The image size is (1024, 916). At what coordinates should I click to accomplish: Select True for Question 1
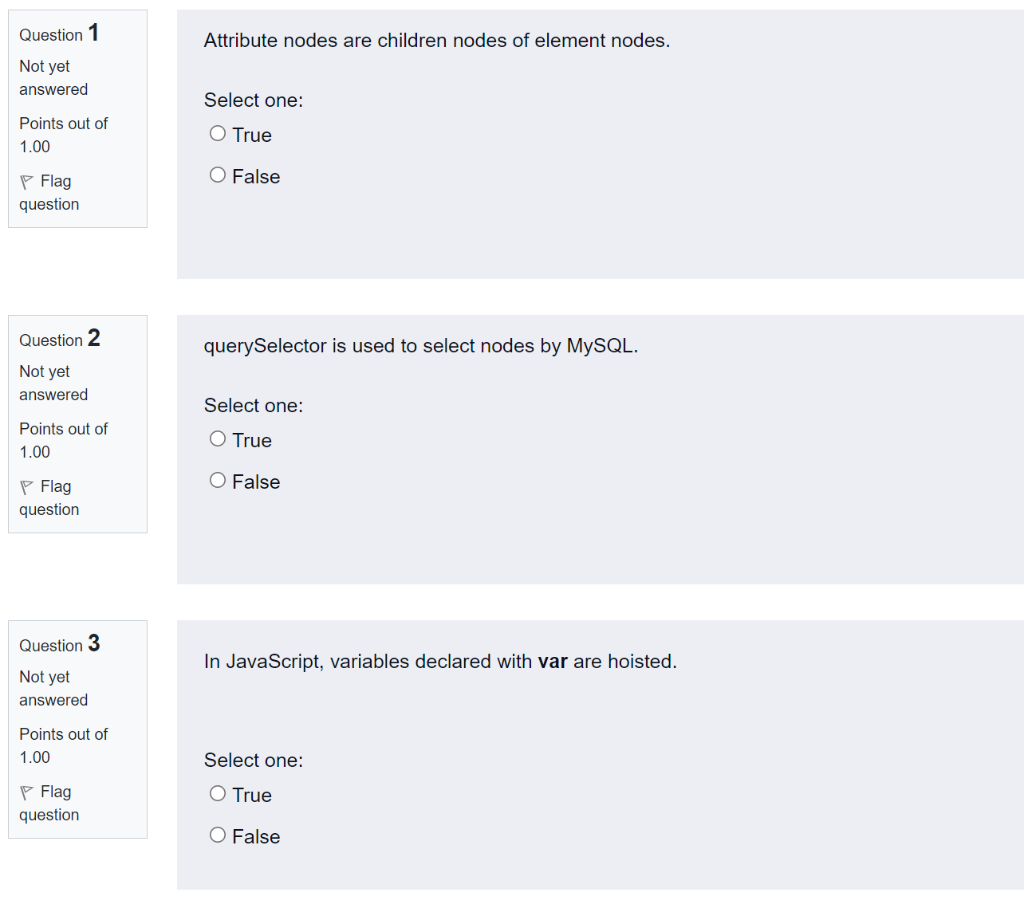217,133
